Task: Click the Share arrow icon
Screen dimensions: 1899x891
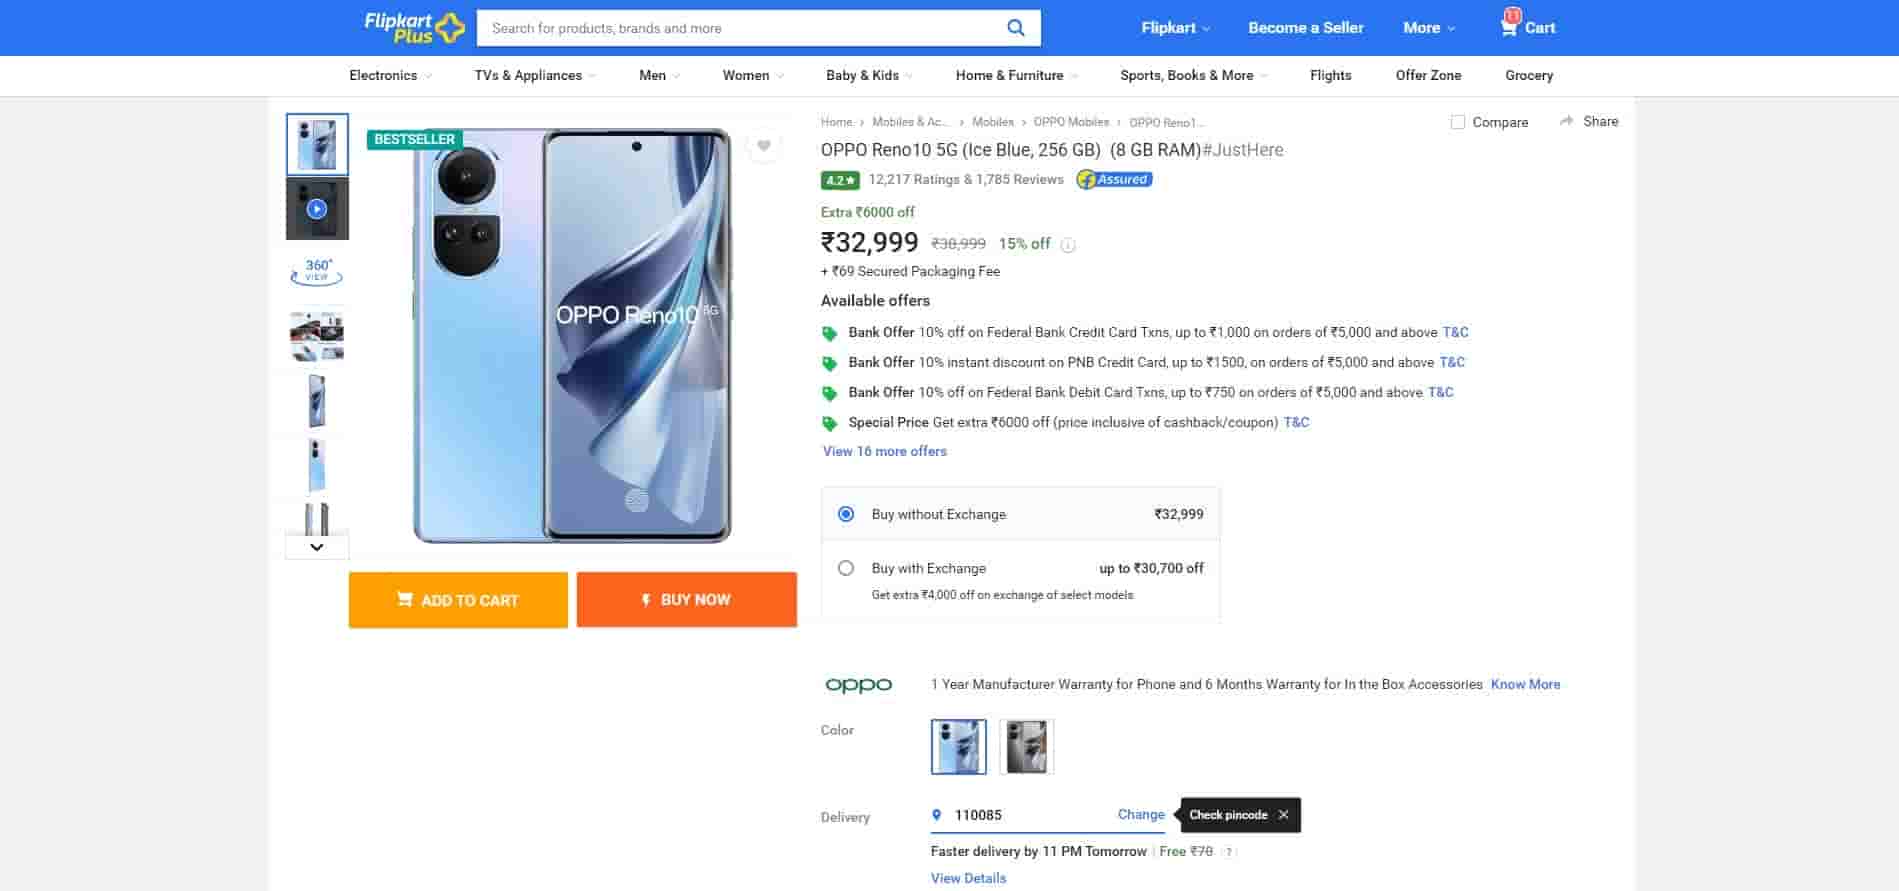Action: (x=1566, y=121)
